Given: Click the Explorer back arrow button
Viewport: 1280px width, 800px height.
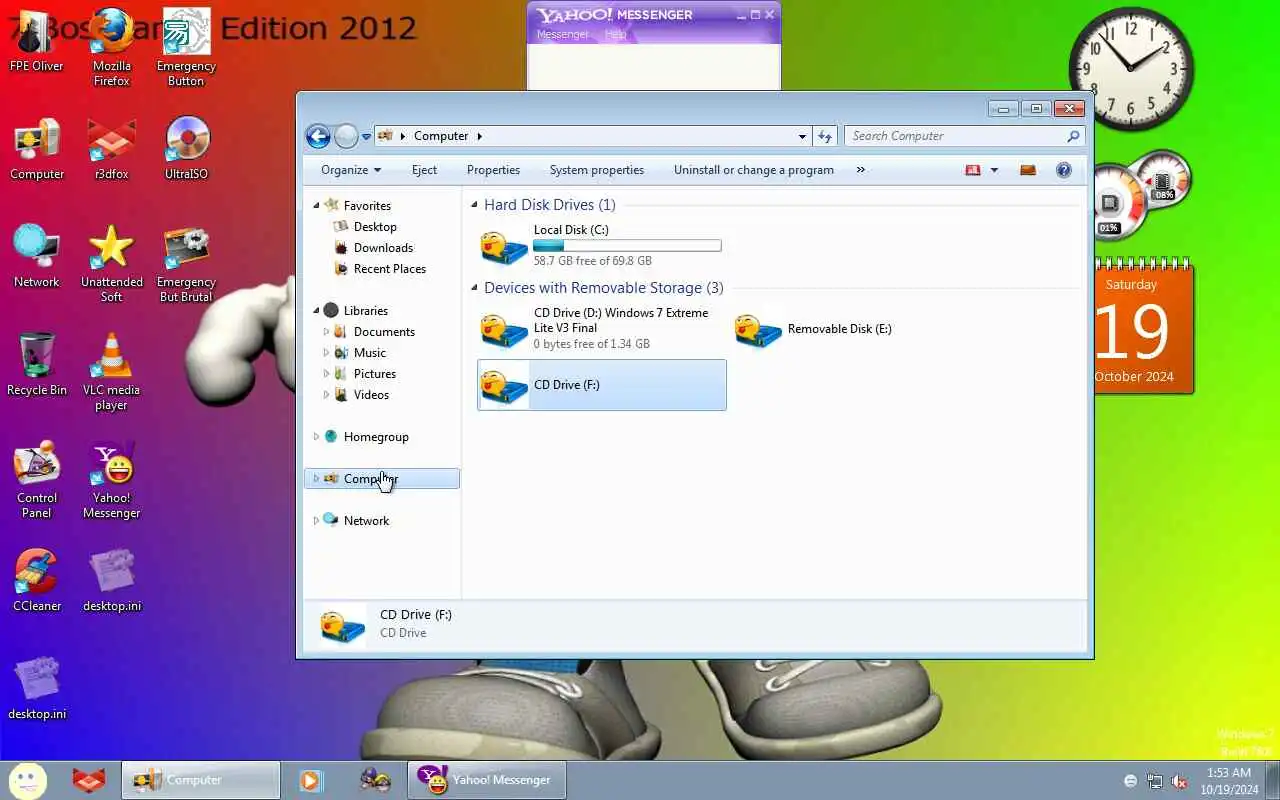Looking at the screenshot, I should pos(318,136).
